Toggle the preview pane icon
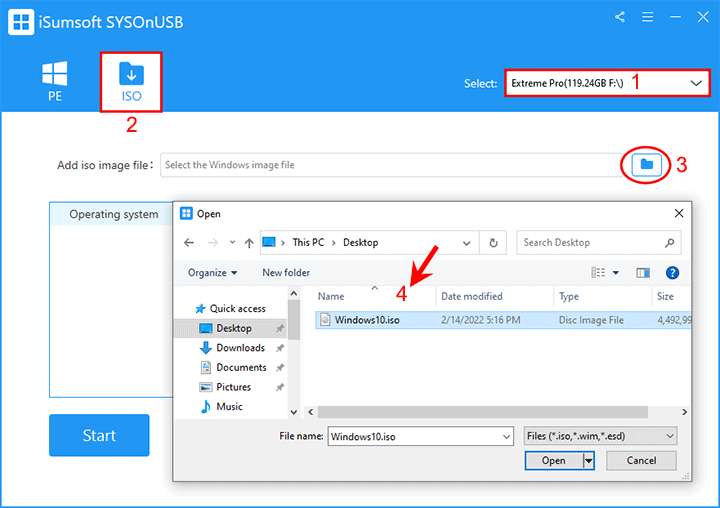The image size is (720, 508). click(643, 273)
